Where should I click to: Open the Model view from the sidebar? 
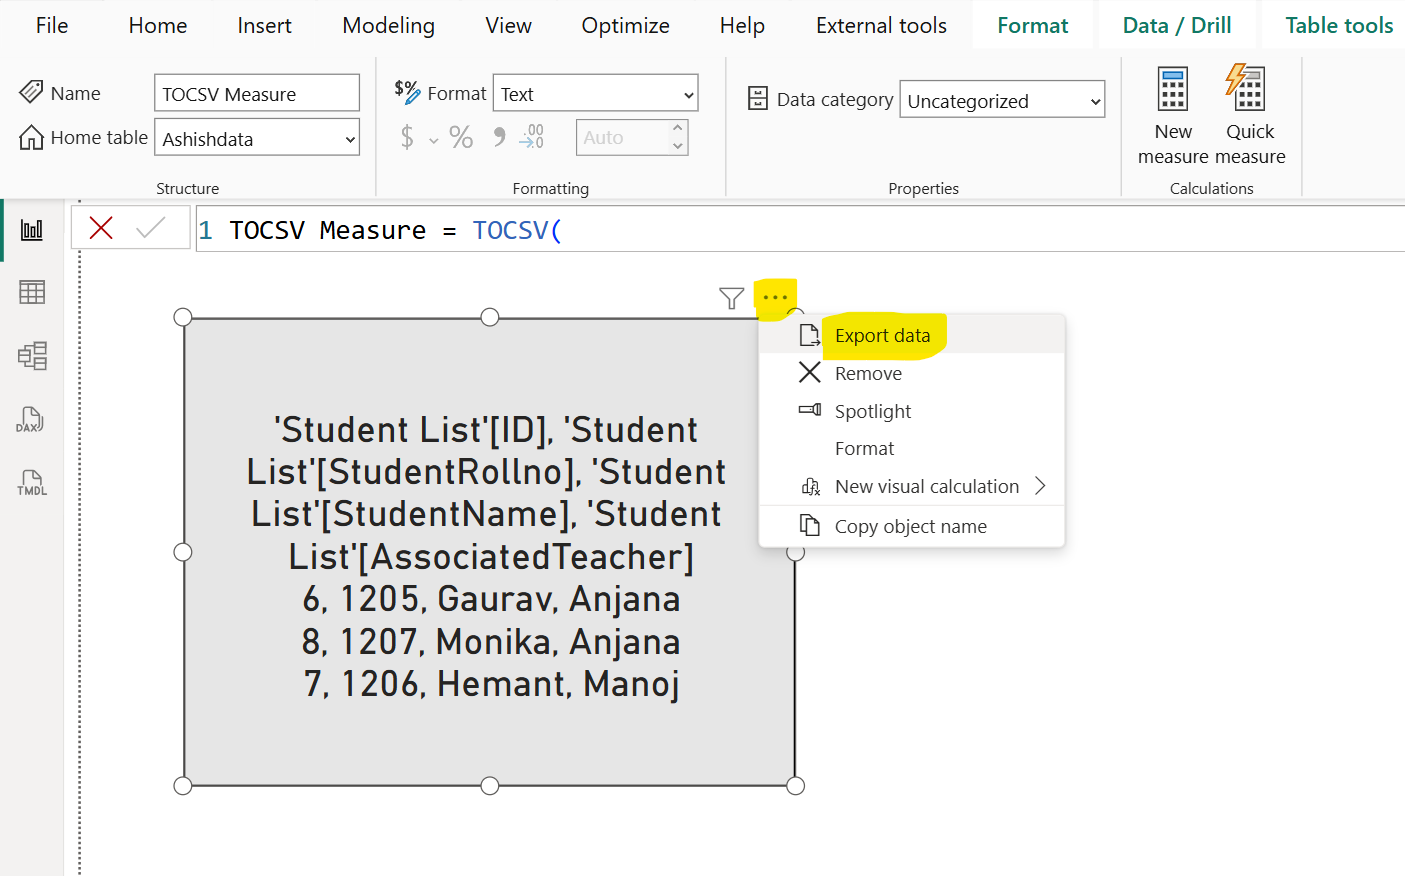pos(31,356)
